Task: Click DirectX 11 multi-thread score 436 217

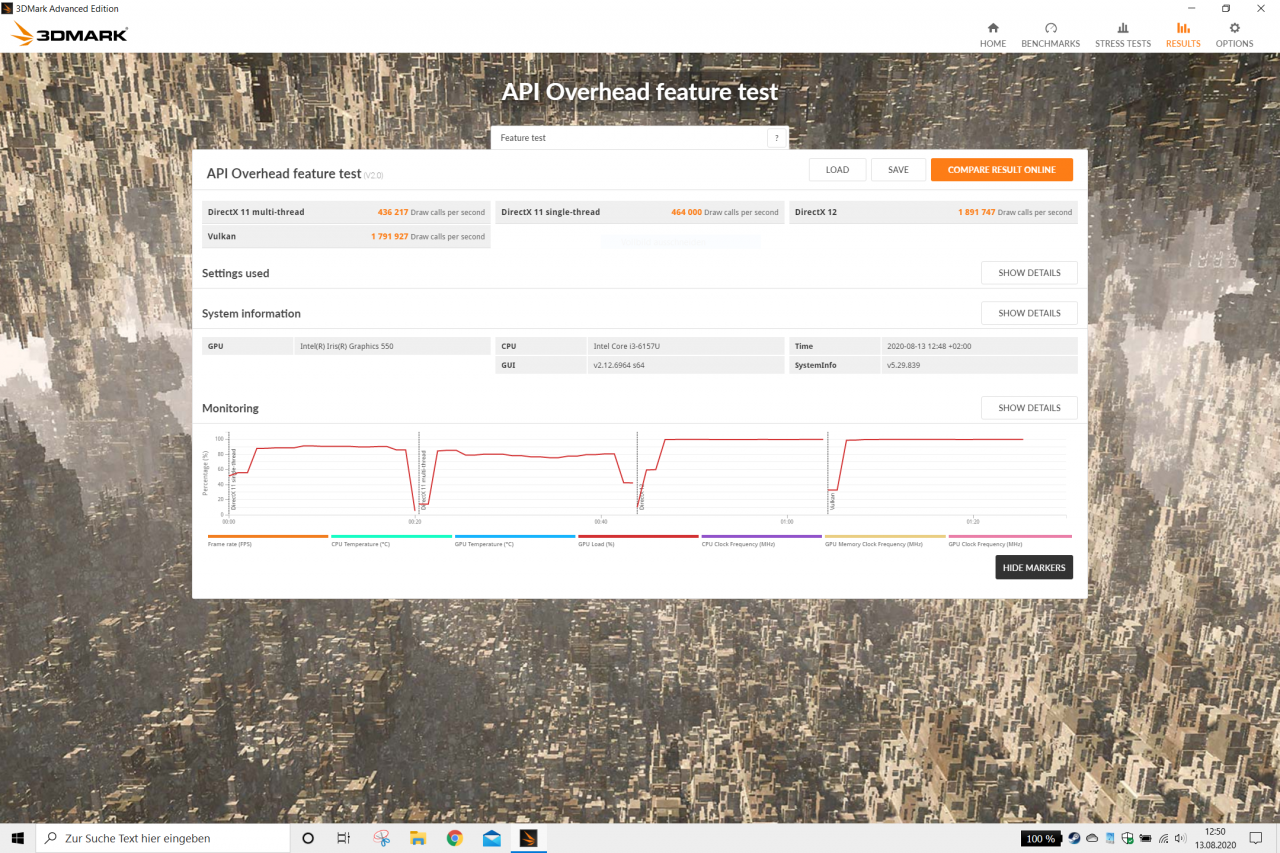Action: pos(392,212)
